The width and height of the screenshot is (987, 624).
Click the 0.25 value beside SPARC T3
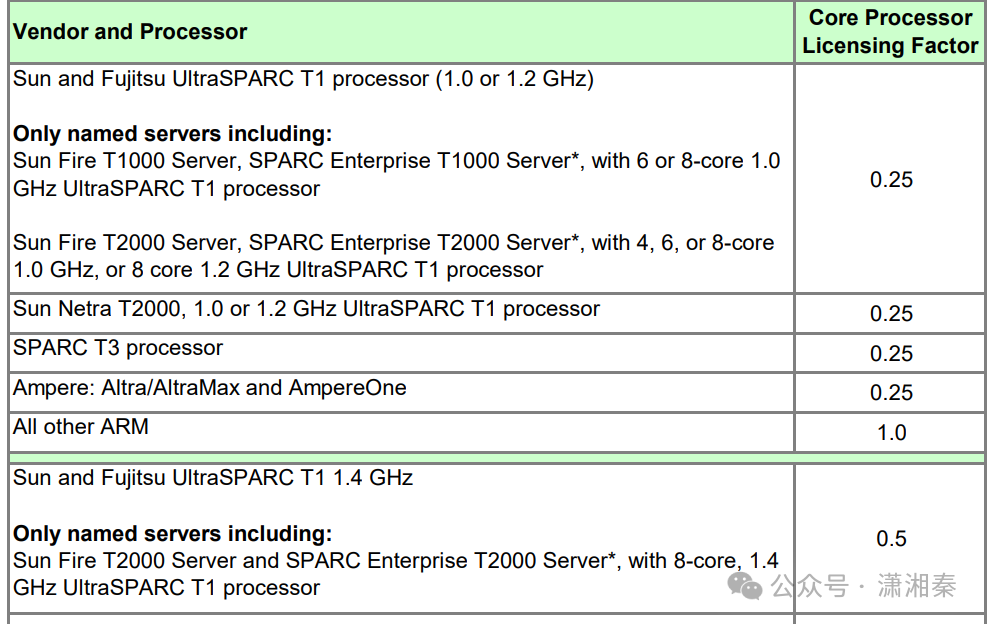tap(891, 354)
